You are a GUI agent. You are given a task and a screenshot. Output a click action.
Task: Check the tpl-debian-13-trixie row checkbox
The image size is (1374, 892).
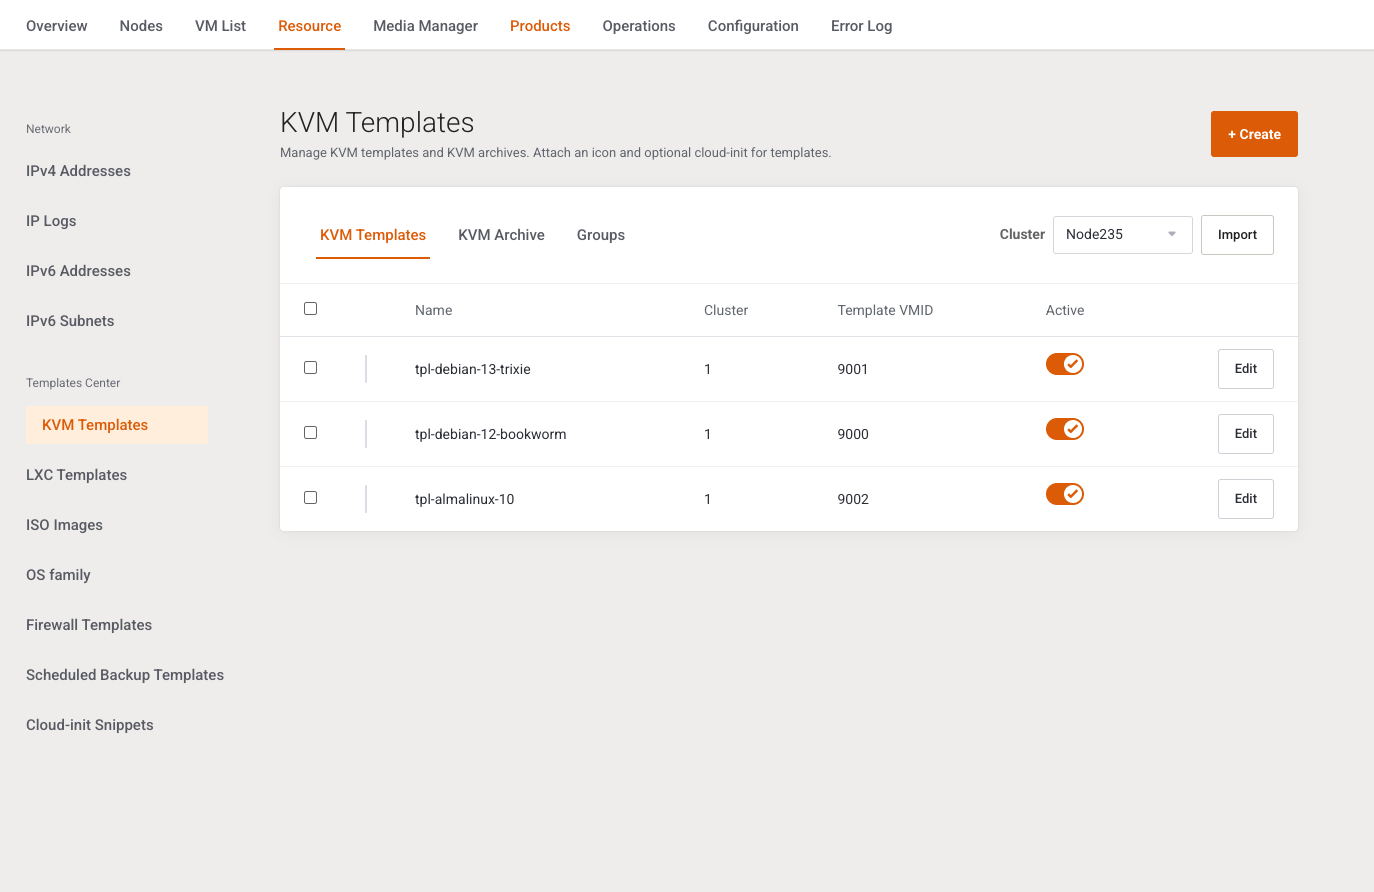pos(310,368)
